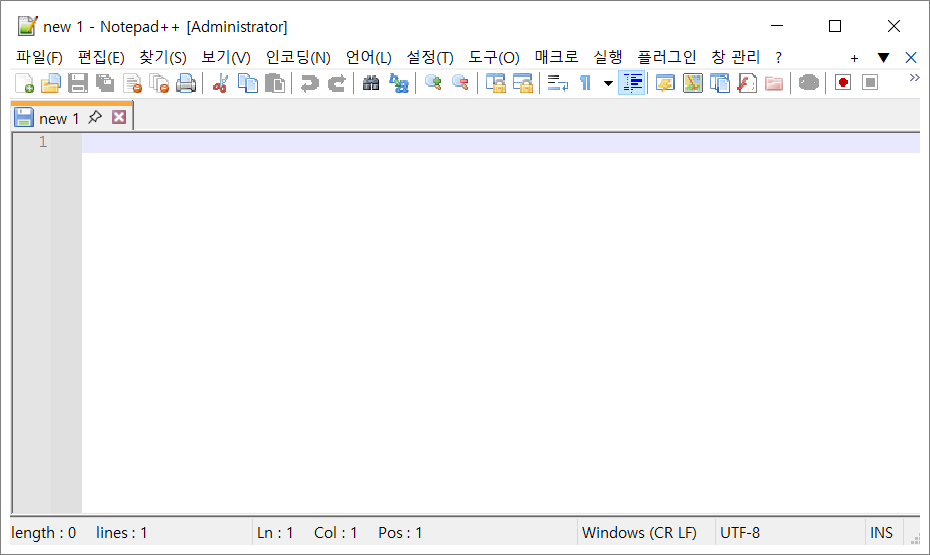930x555 pixels.
Task: Close the current document via toolbar icon
Action: (132, 83)
